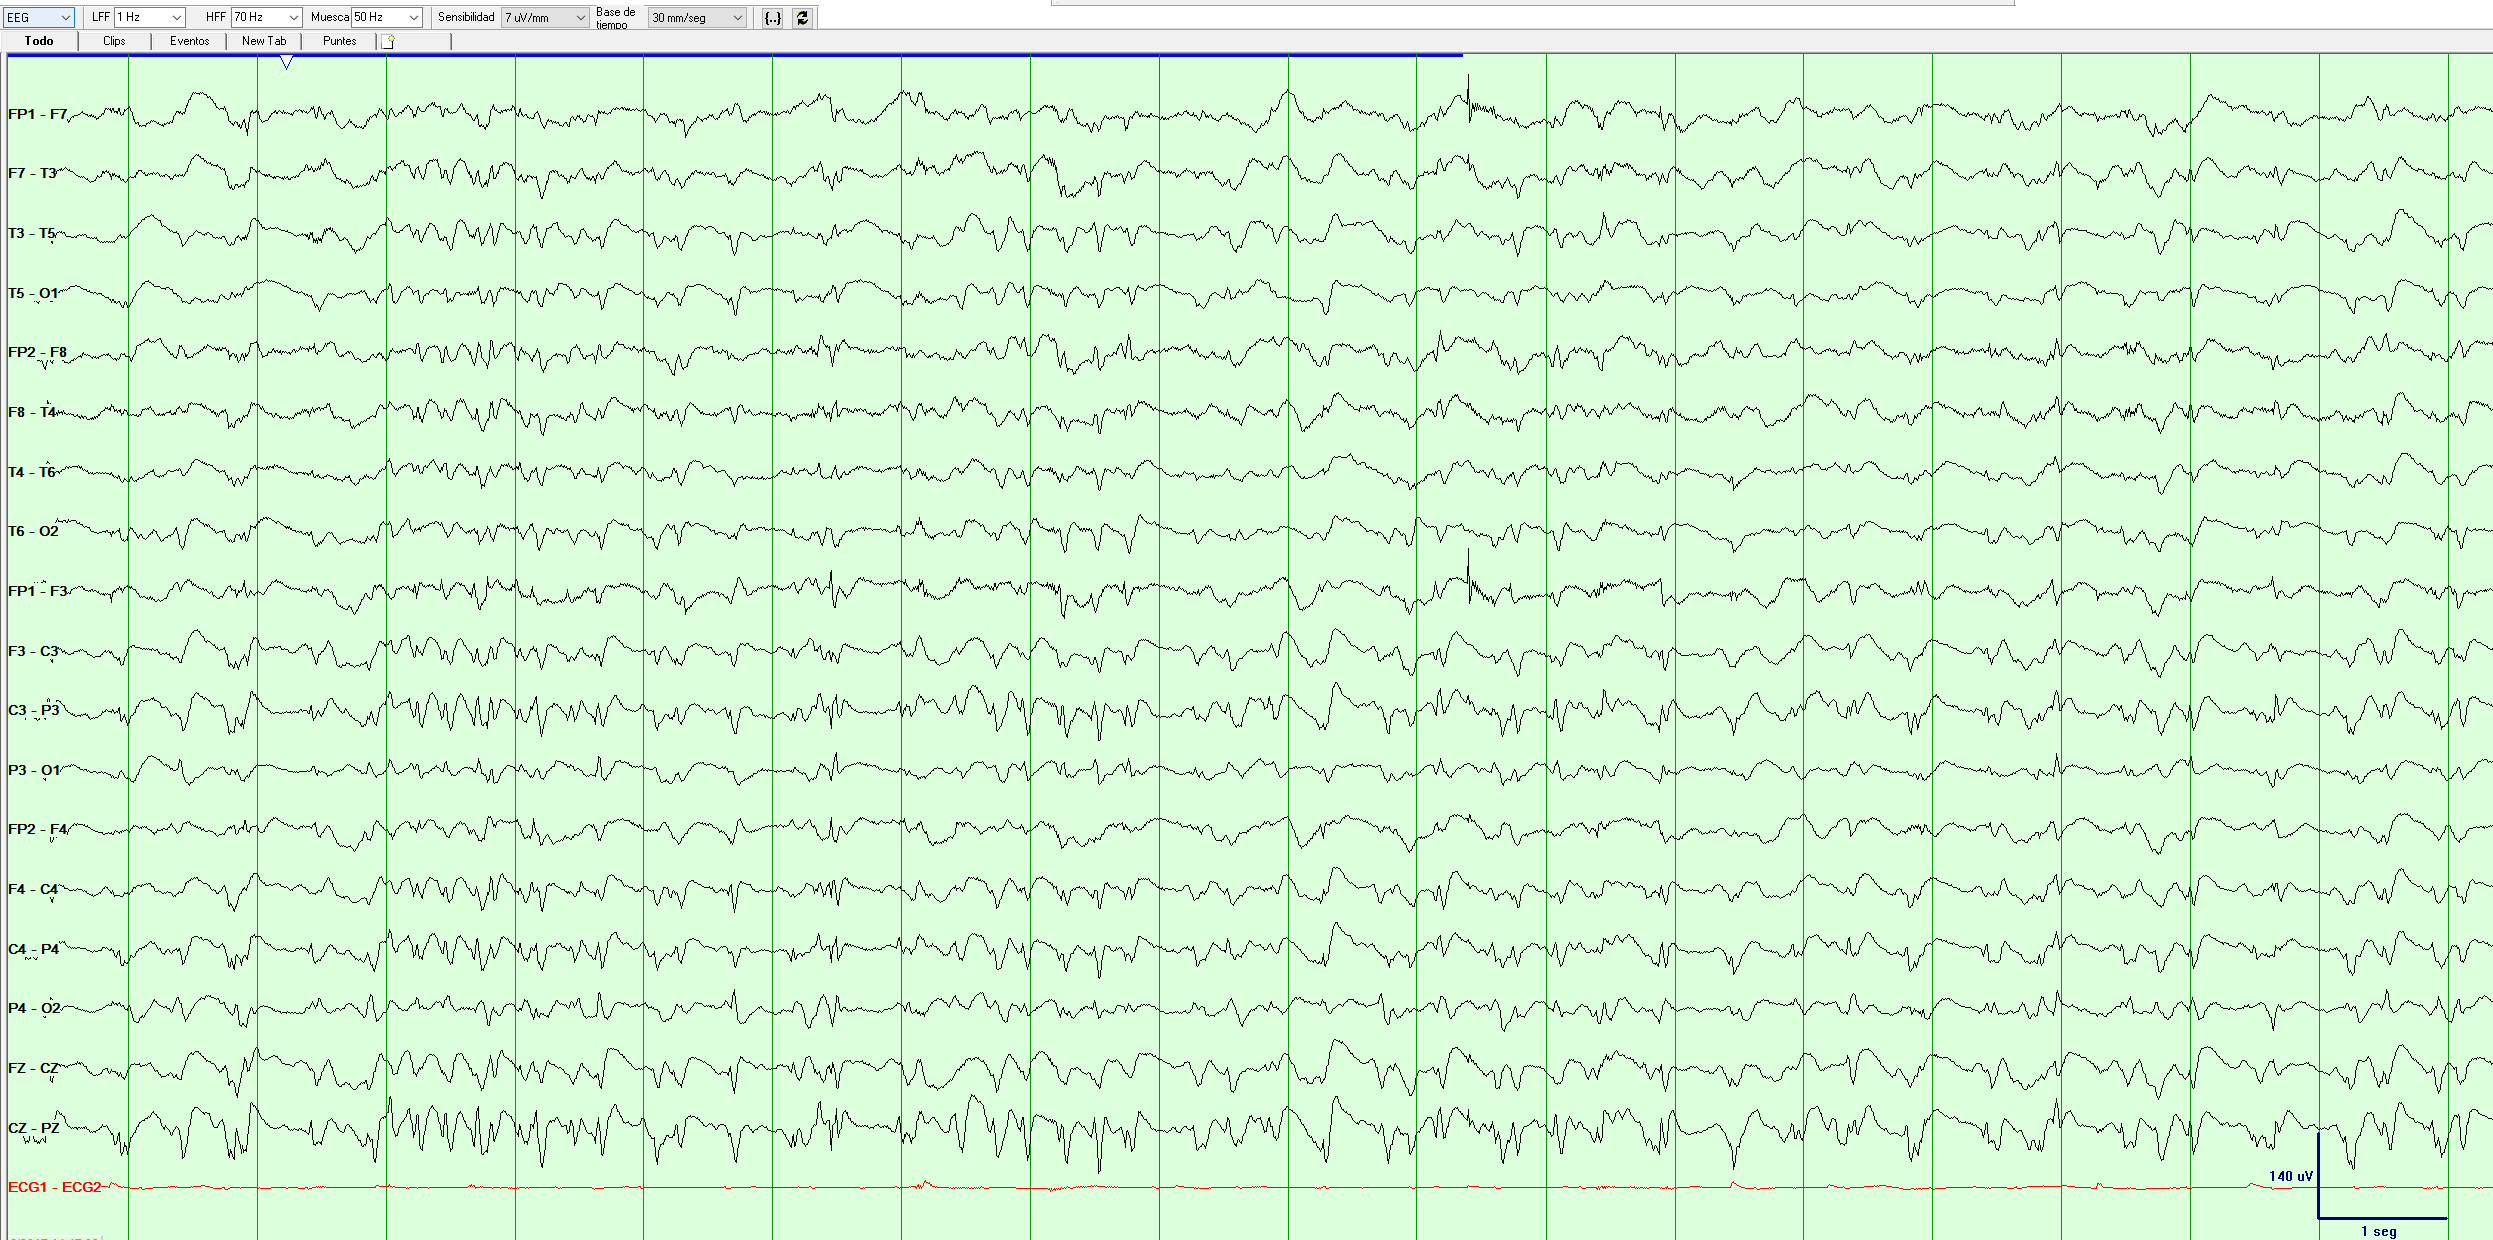Open the LFF 1 Hz filter dropdown
The image size is (2493, 1240).
coord(149,17)
